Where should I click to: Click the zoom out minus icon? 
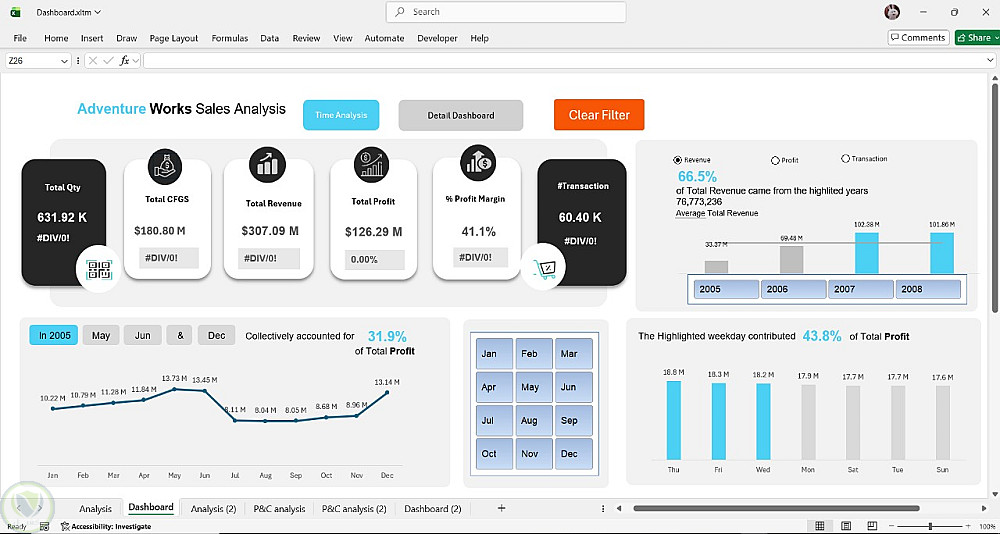pyautogui.click(x=893, y=526)
